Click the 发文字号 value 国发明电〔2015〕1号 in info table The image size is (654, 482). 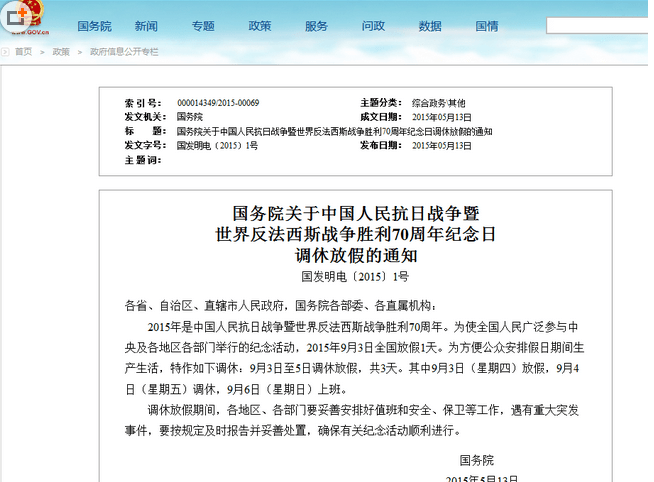click(217, 146)
